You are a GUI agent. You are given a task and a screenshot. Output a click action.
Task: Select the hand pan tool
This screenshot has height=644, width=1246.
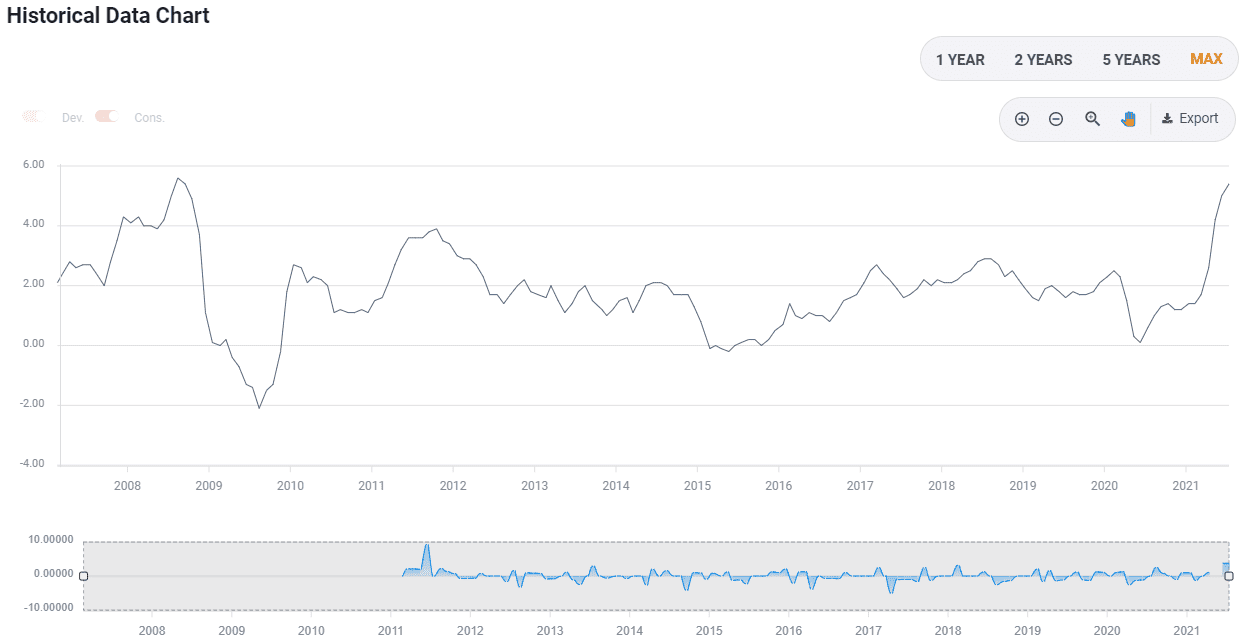pyautogui.click(x=1128, y=119)
